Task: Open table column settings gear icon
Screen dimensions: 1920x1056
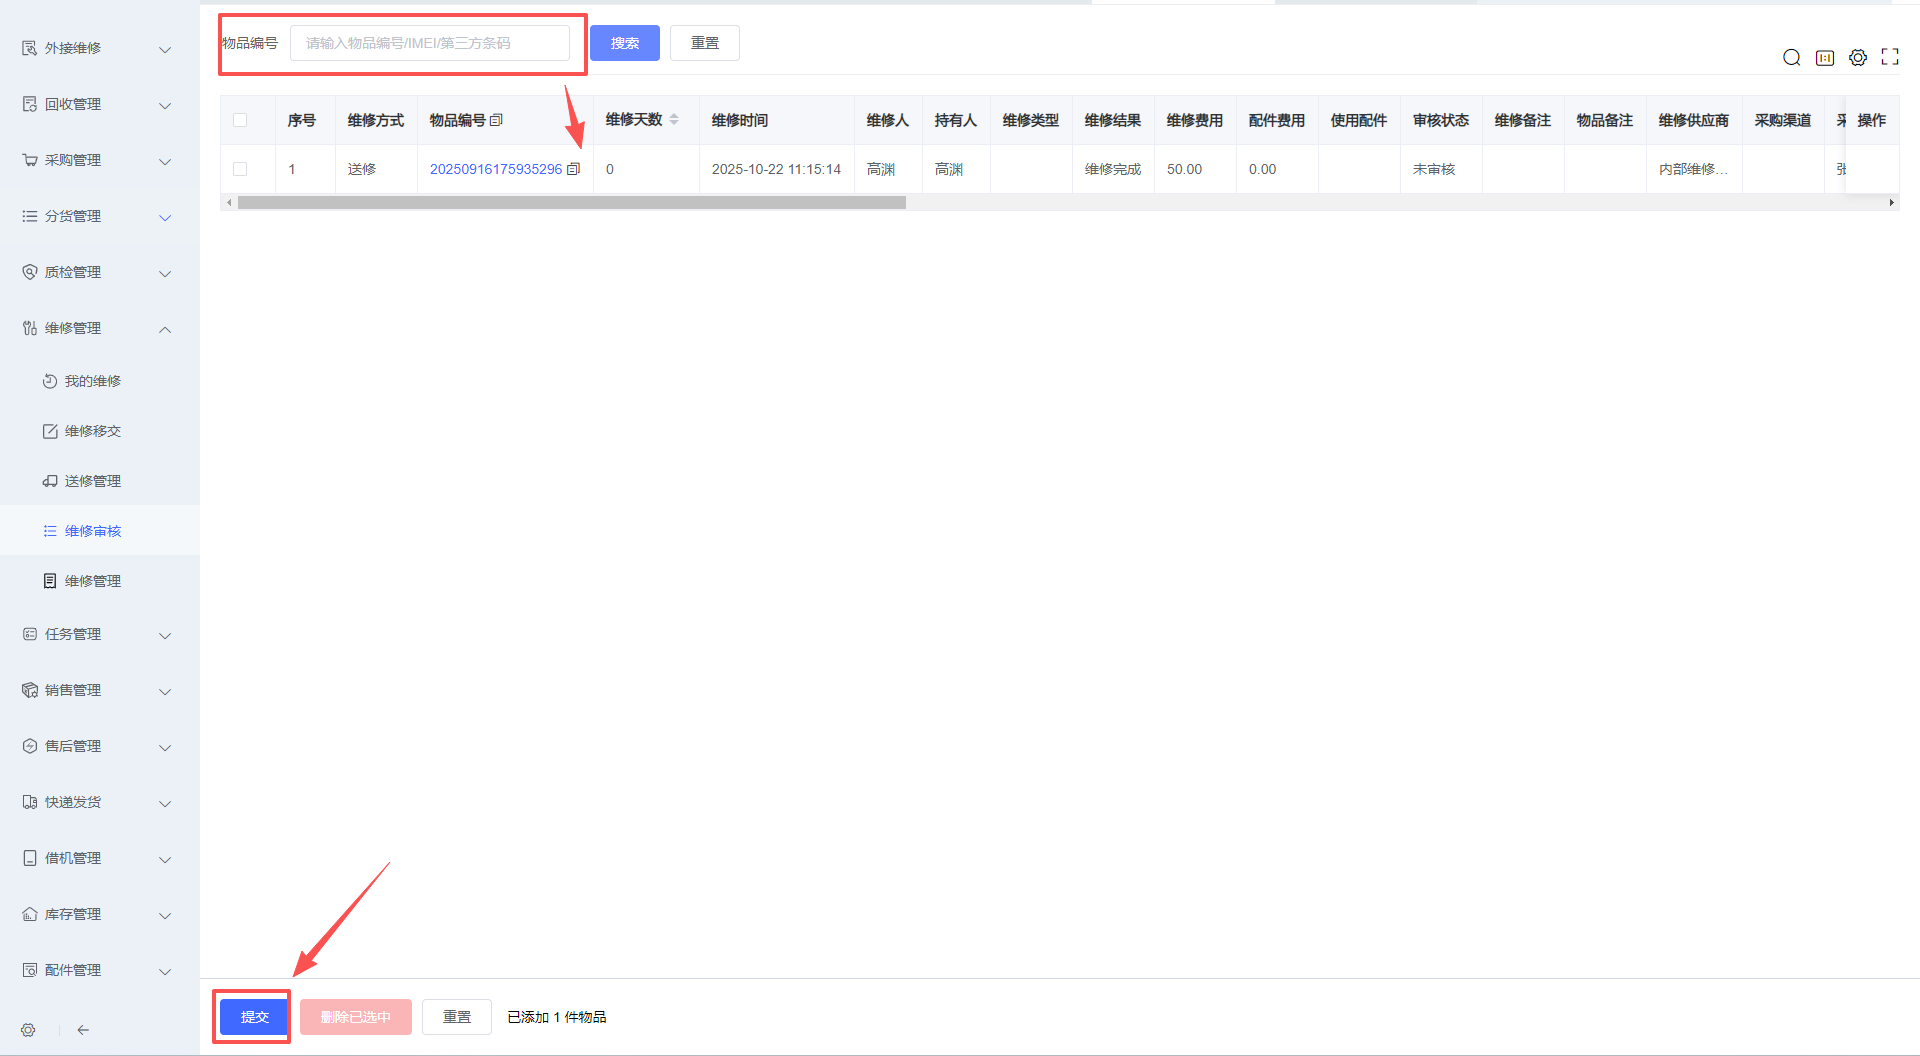Action: pyautogui.click(x=1857, y=58)
